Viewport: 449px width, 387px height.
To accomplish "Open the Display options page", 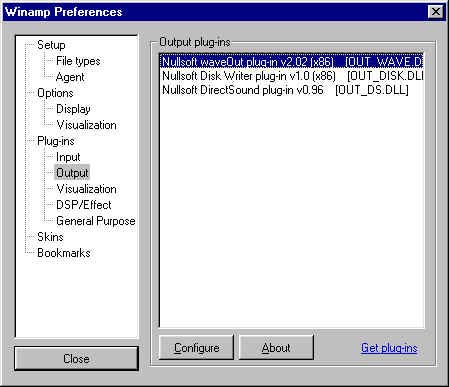I will [x=73, y=109].
